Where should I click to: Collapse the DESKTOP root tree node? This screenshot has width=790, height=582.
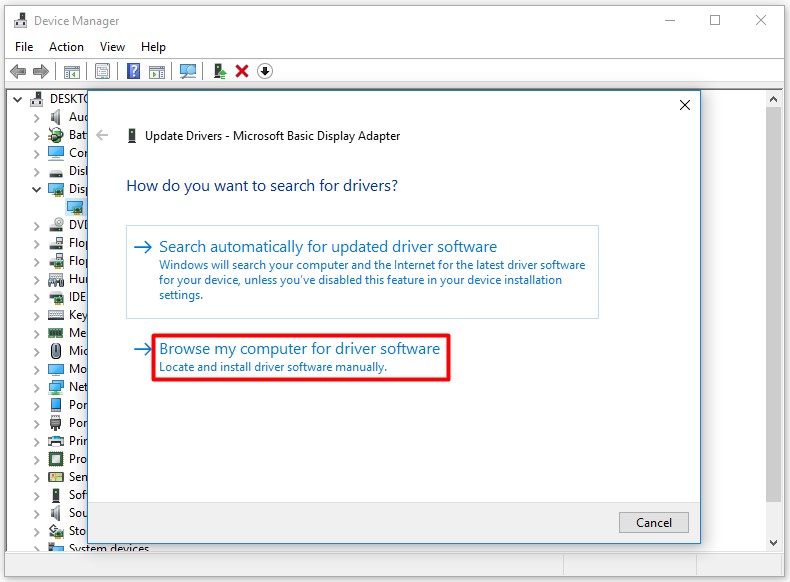click(x=18, y=99)
